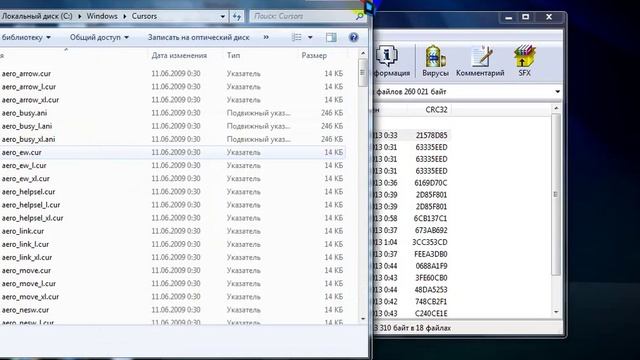The image size is (640, 360).
Task: Toggle the preview pane icon in Explorer
Action: 331,38
